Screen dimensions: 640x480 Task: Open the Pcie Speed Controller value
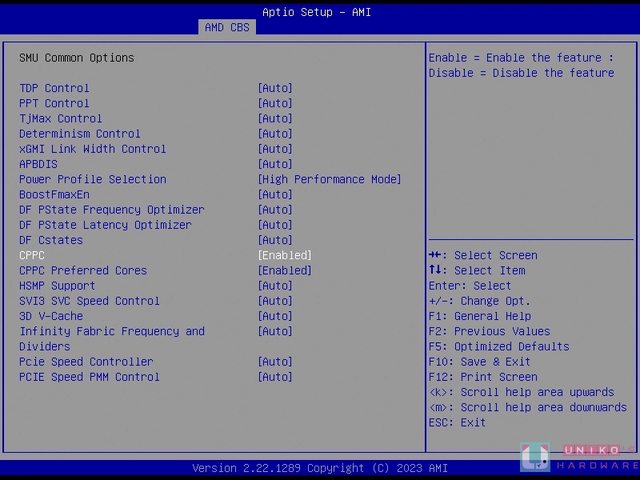(x=275, y=362)
